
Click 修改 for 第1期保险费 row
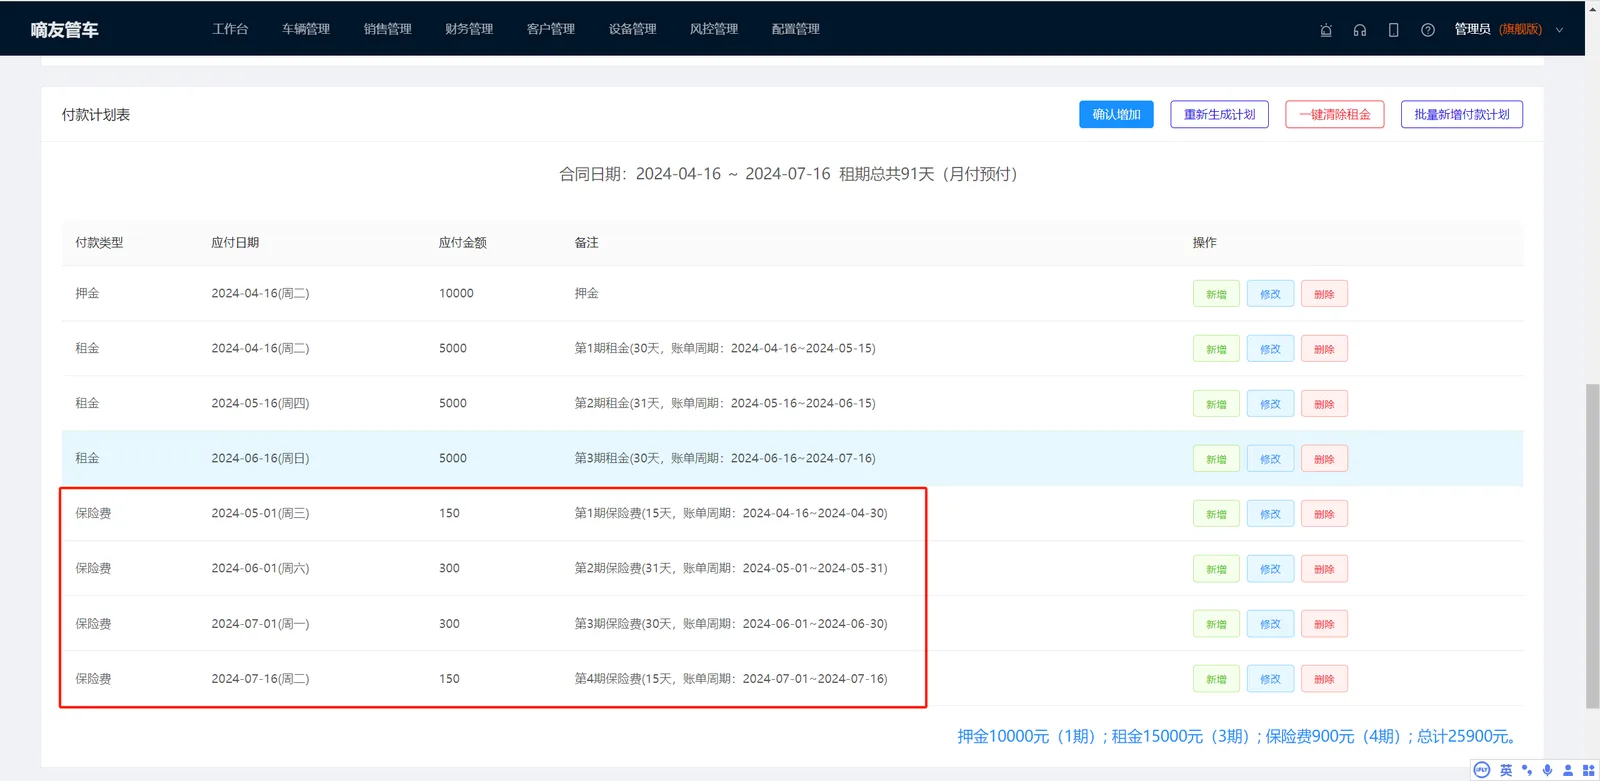click(x=1270, y=514)
